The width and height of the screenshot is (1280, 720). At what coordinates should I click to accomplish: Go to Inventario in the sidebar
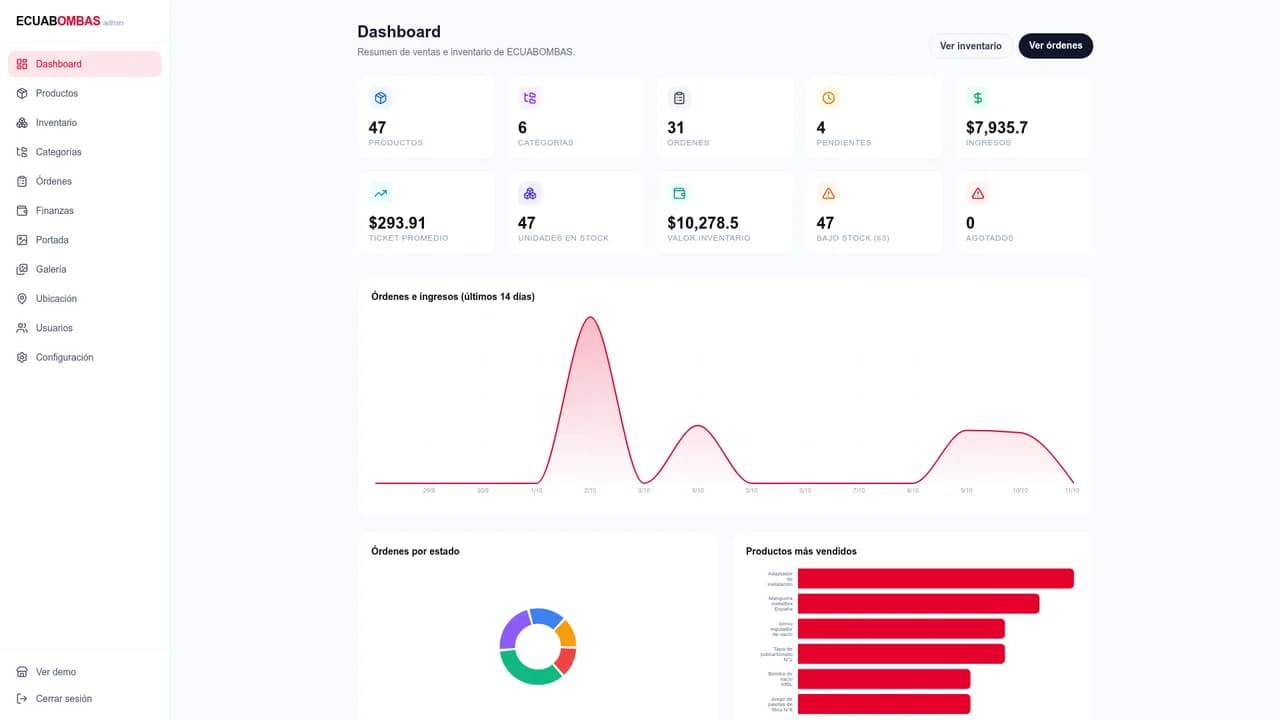[x=85, y=123]
